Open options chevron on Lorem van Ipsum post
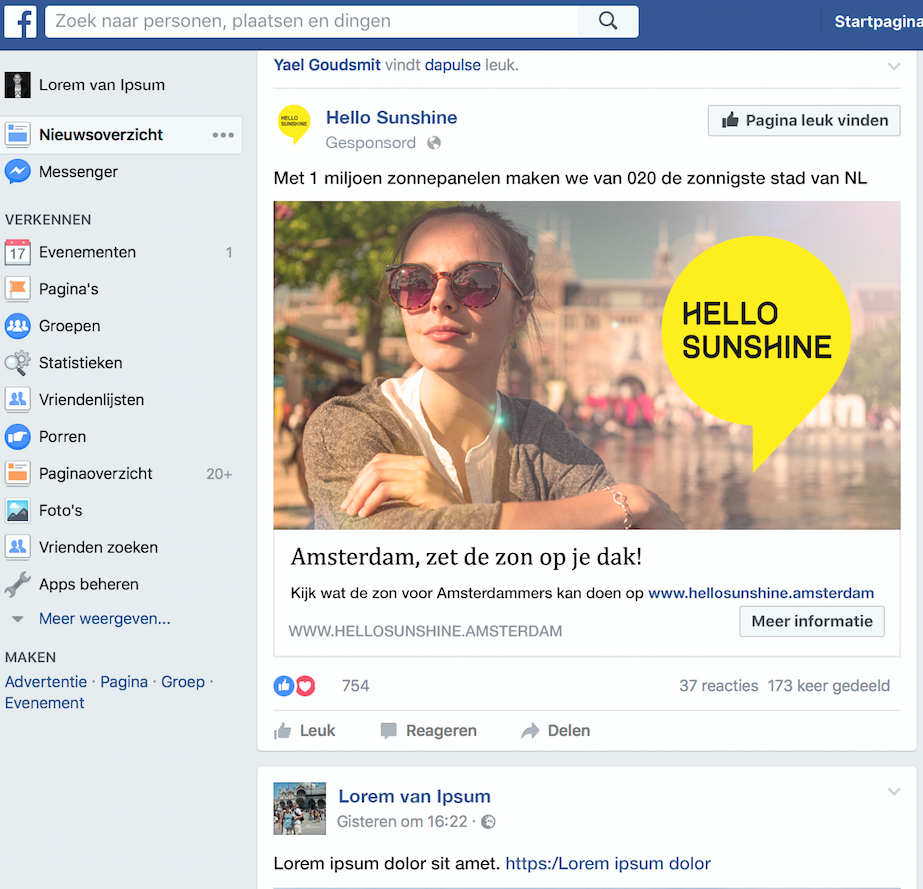 click(x=894, y=792)
